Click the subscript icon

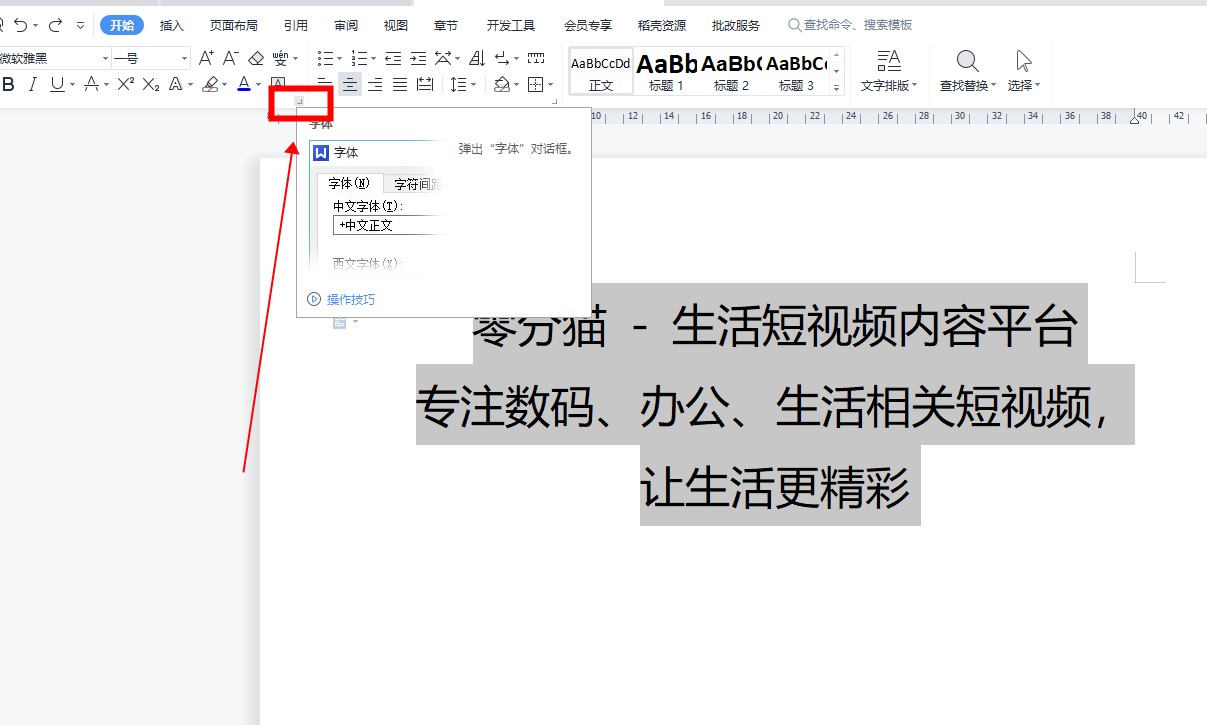pyautogui.click(x=150, y=85)
